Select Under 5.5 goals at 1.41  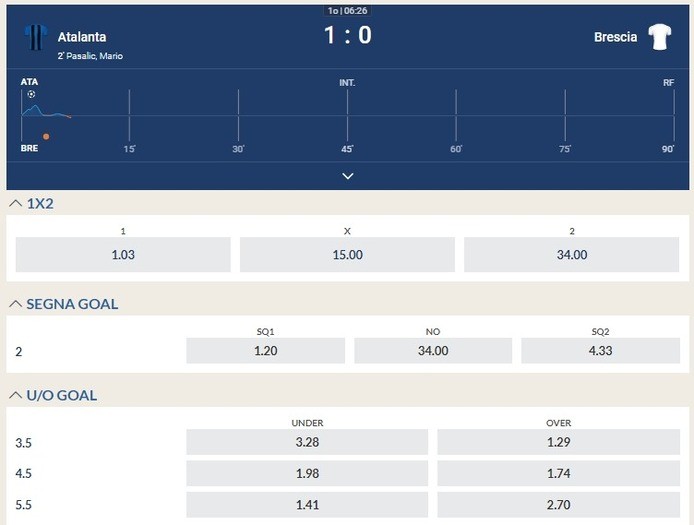pos(307,504)
